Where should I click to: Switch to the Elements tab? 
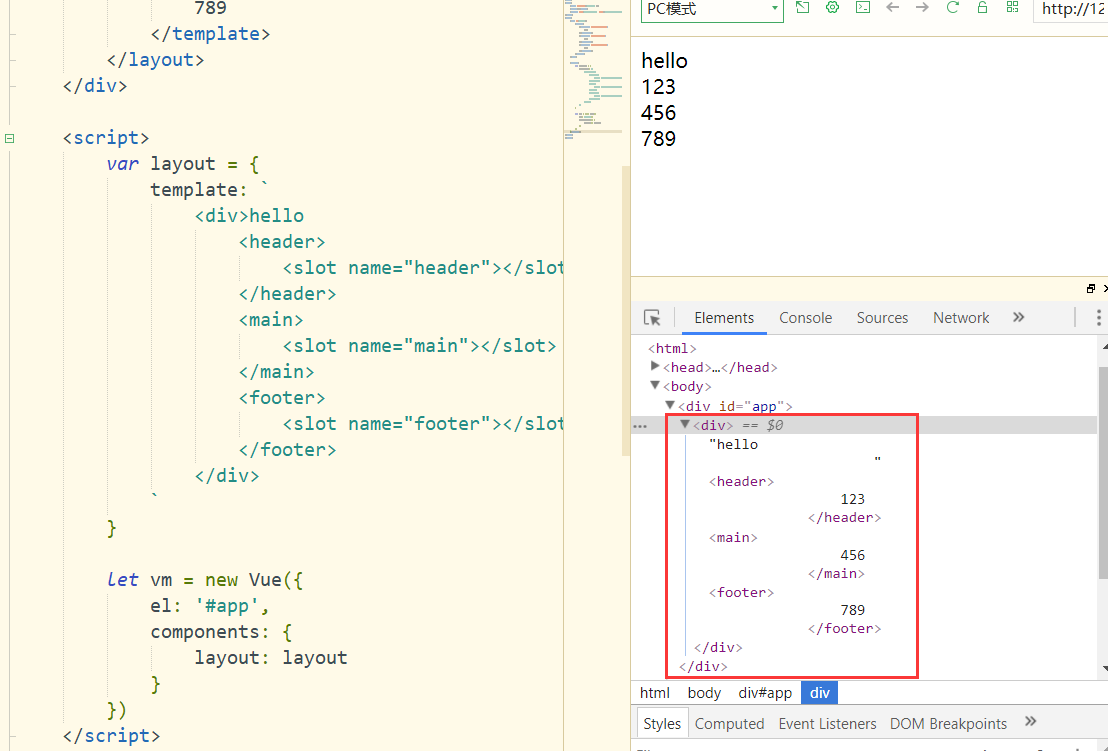pyautogui.click(x=724, y=318)
